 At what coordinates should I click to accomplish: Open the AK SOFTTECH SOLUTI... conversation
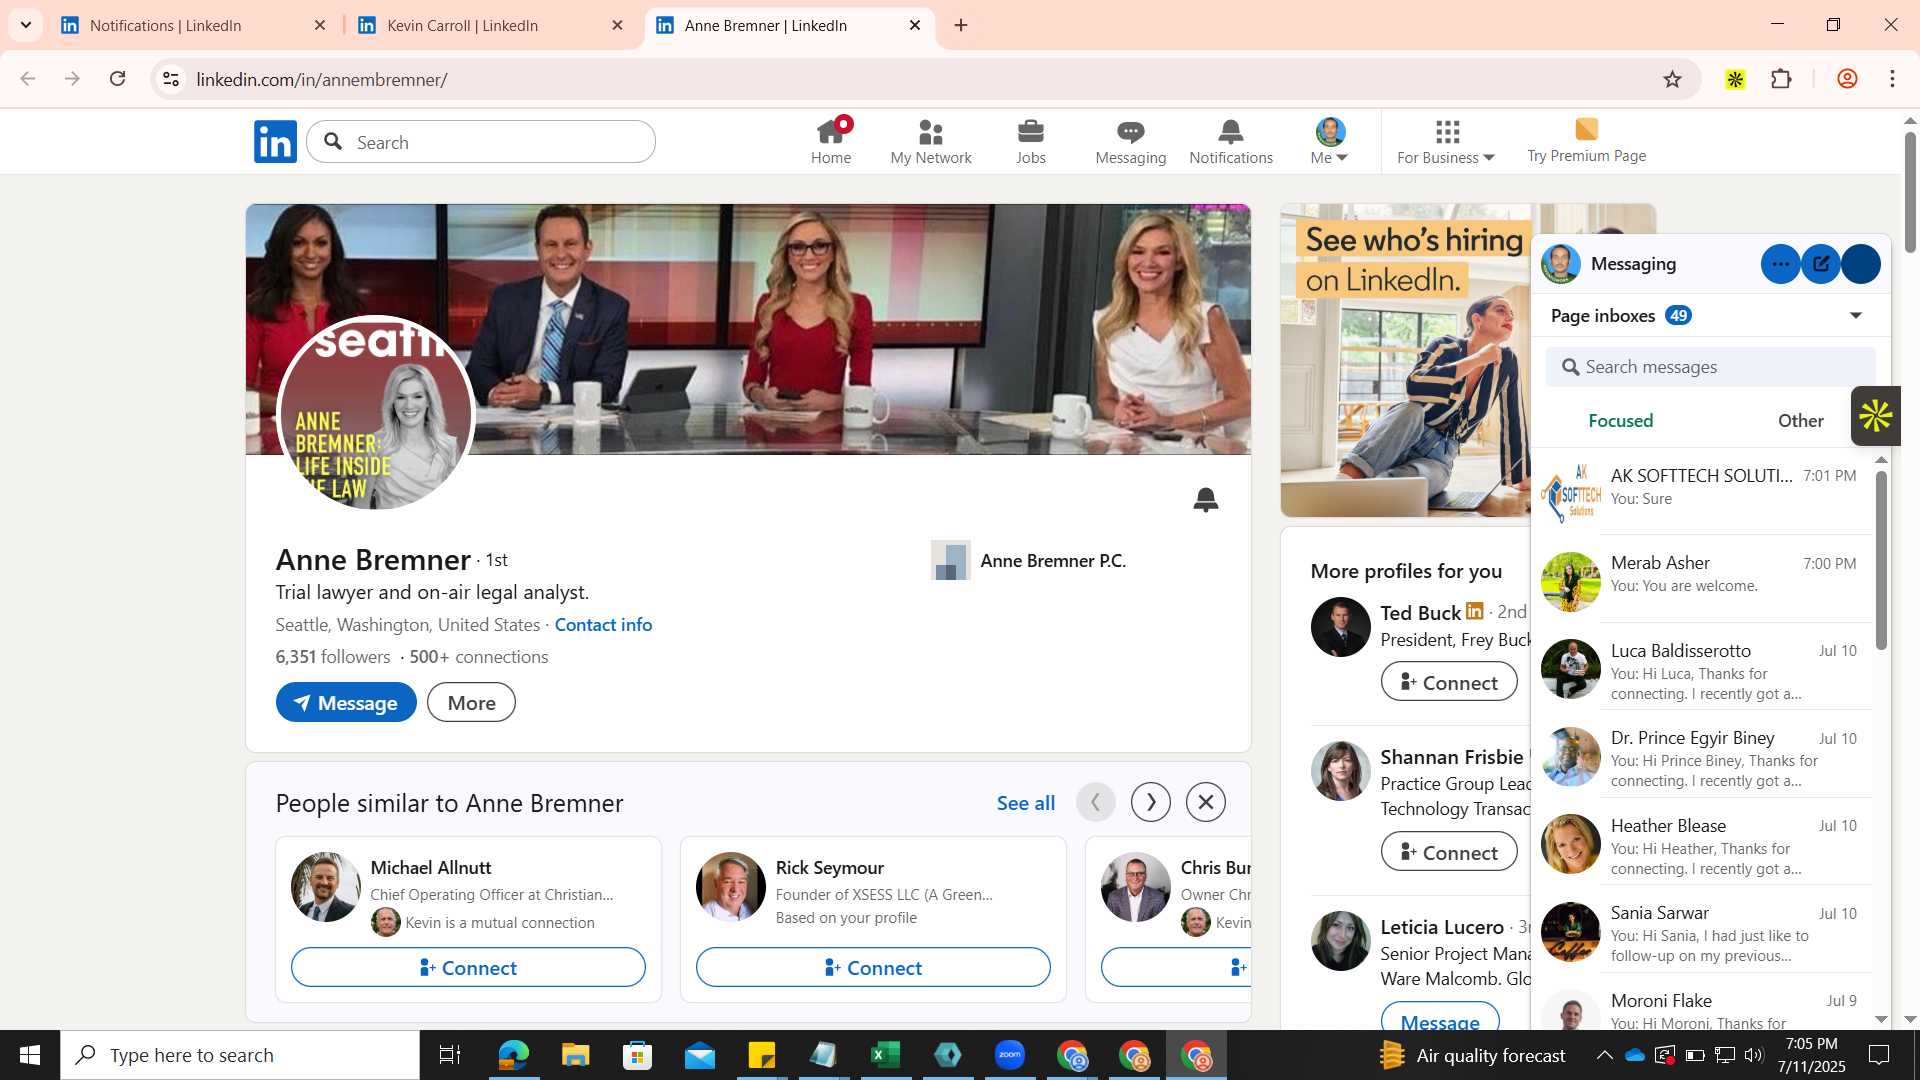[x=1701, y=491]
